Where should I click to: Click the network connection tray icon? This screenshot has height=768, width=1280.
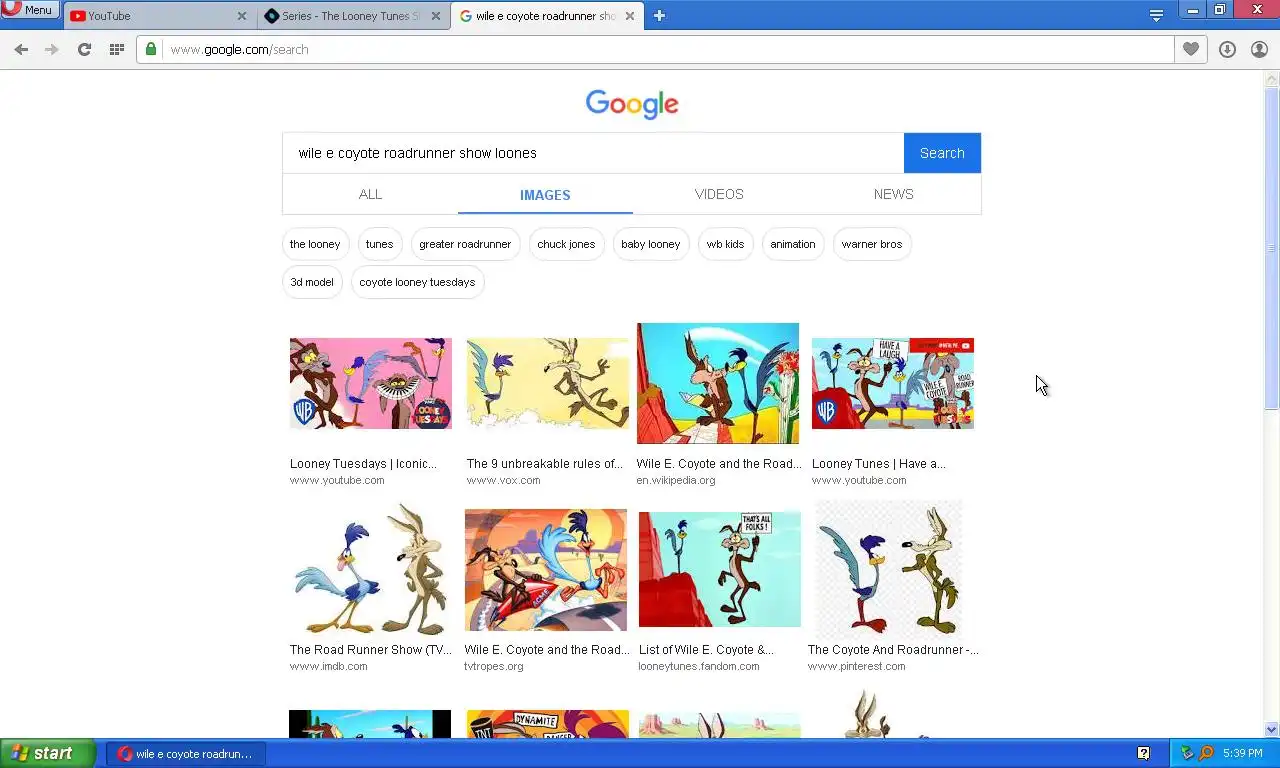1187,753
